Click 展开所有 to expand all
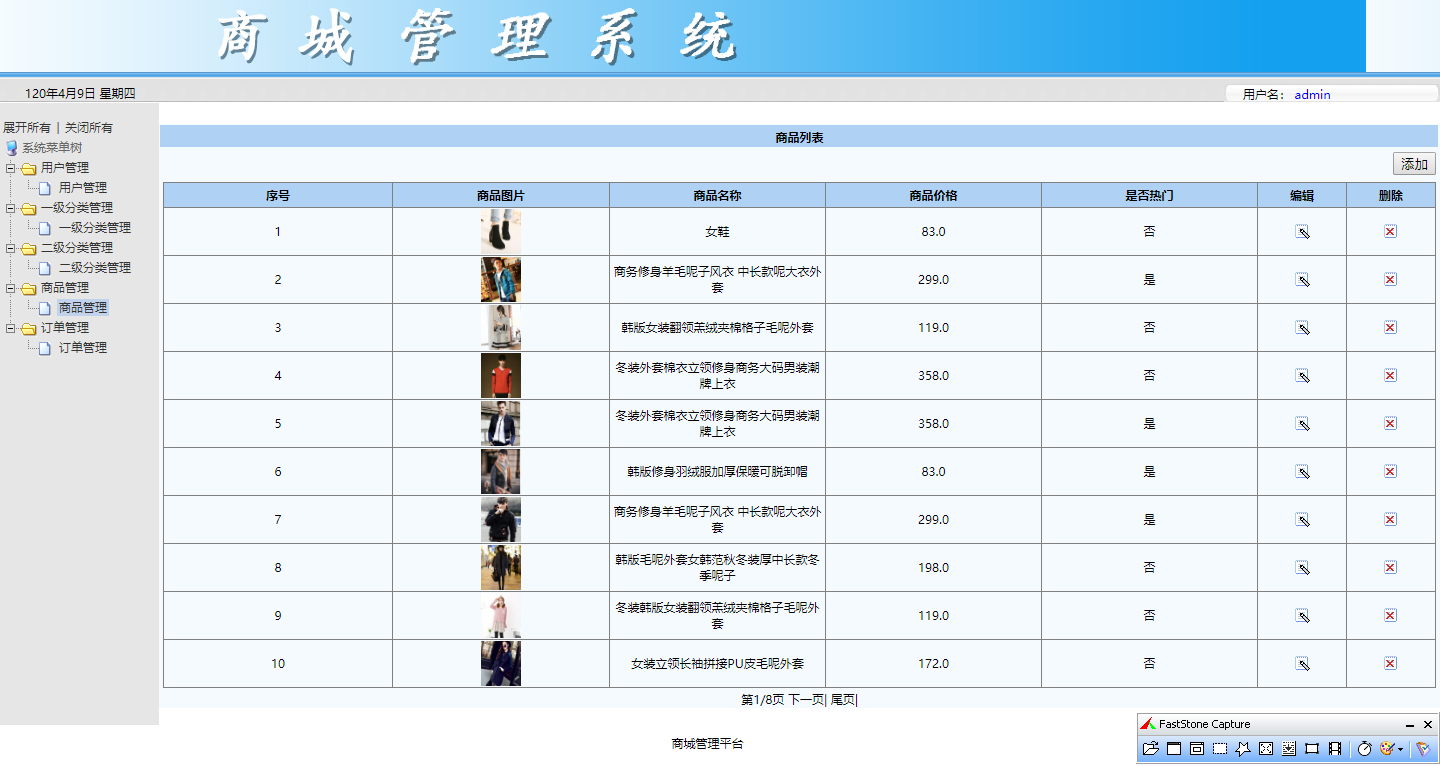 27,128
